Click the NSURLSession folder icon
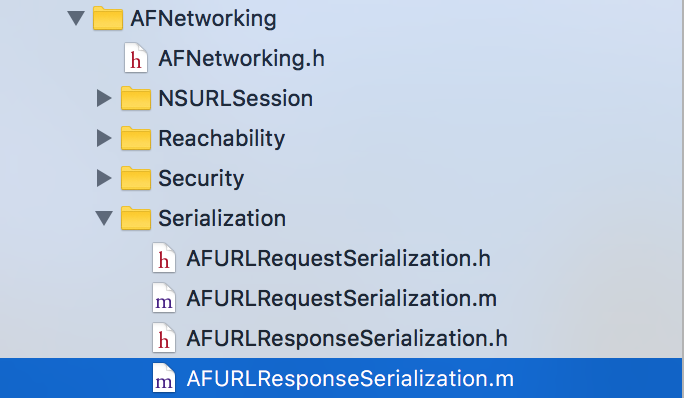This screenshot has width=684, height=398. [136, 98]
